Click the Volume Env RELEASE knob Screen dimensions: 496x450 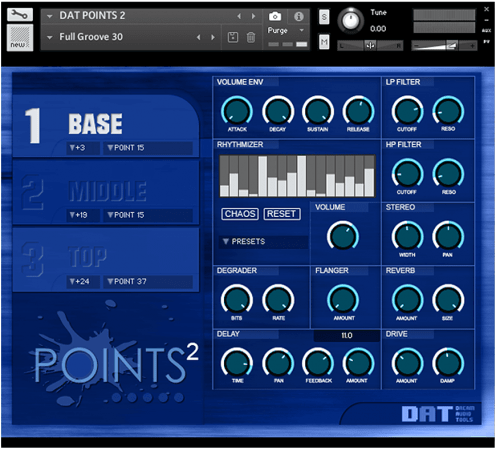click(x=358, y=111)
